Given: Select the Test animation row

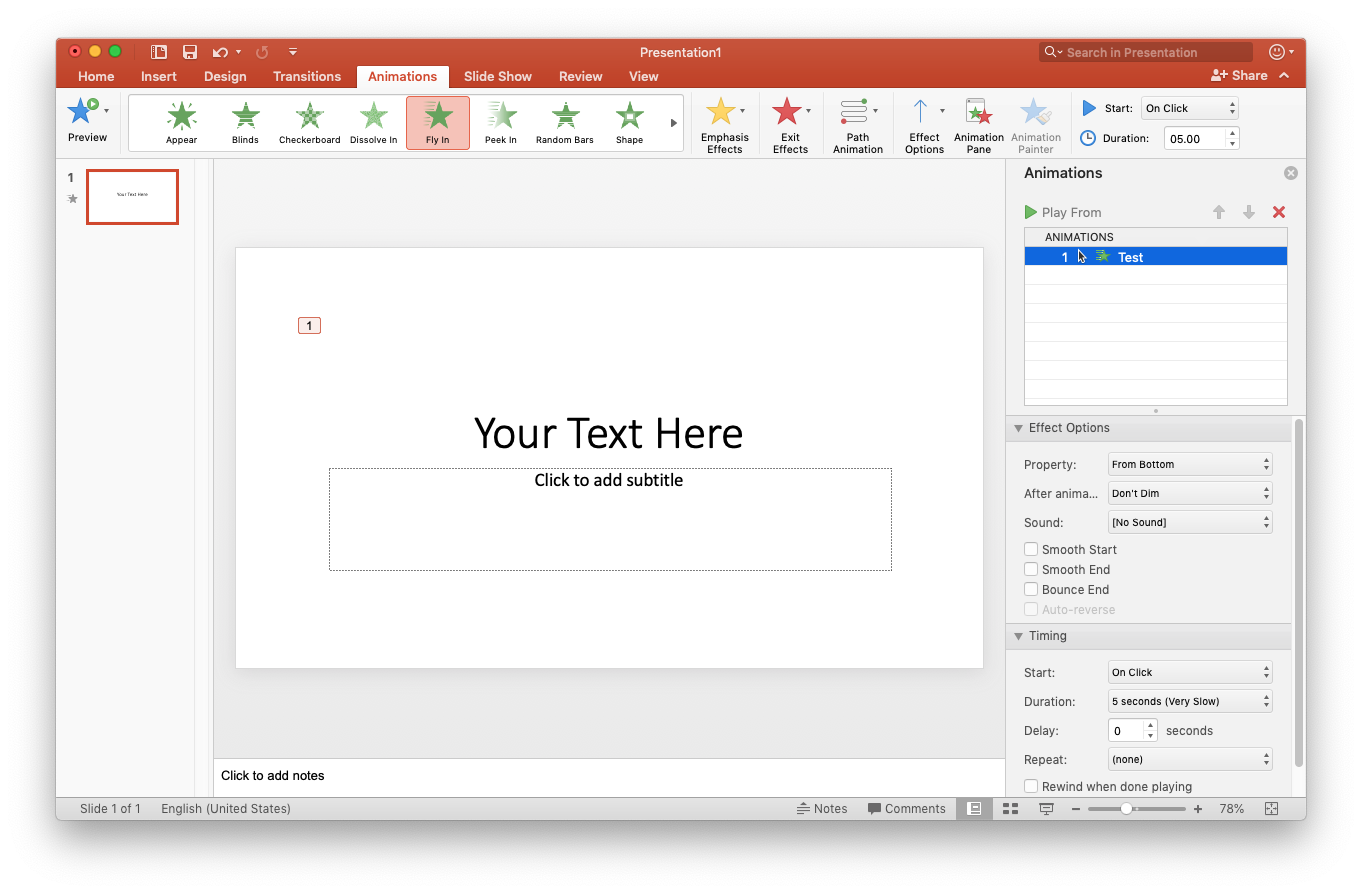Looking at the screenshot, I should point(1155,257).
